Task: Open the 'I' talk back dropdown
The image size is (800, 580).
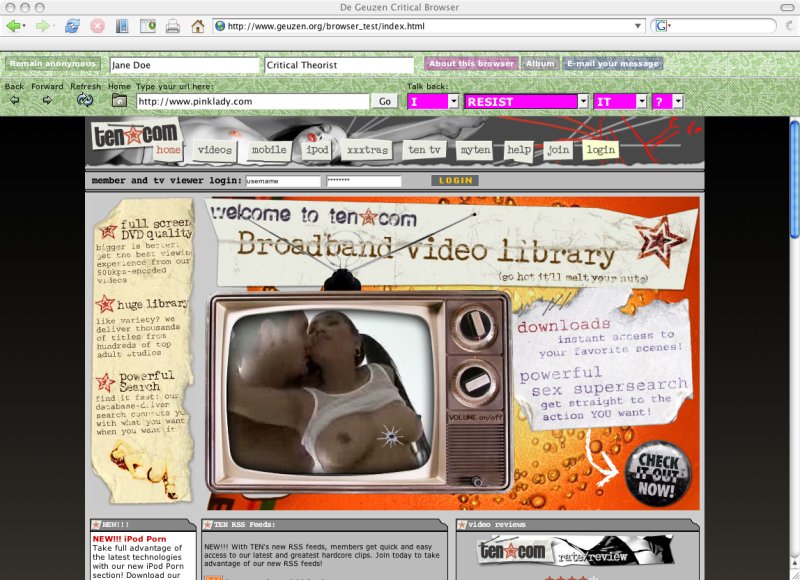Action: coord(433,102)
